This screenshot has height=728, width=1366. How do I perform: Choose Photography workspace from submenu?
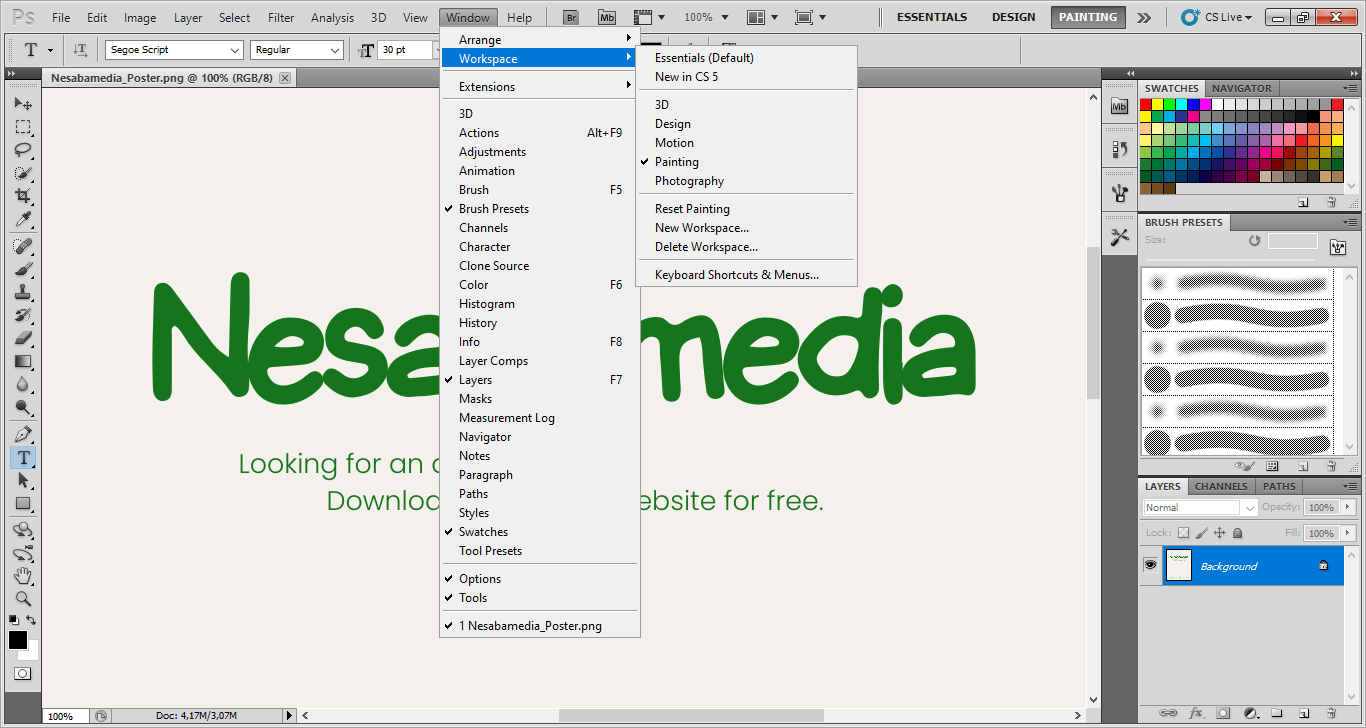click(x=689, y=181)
